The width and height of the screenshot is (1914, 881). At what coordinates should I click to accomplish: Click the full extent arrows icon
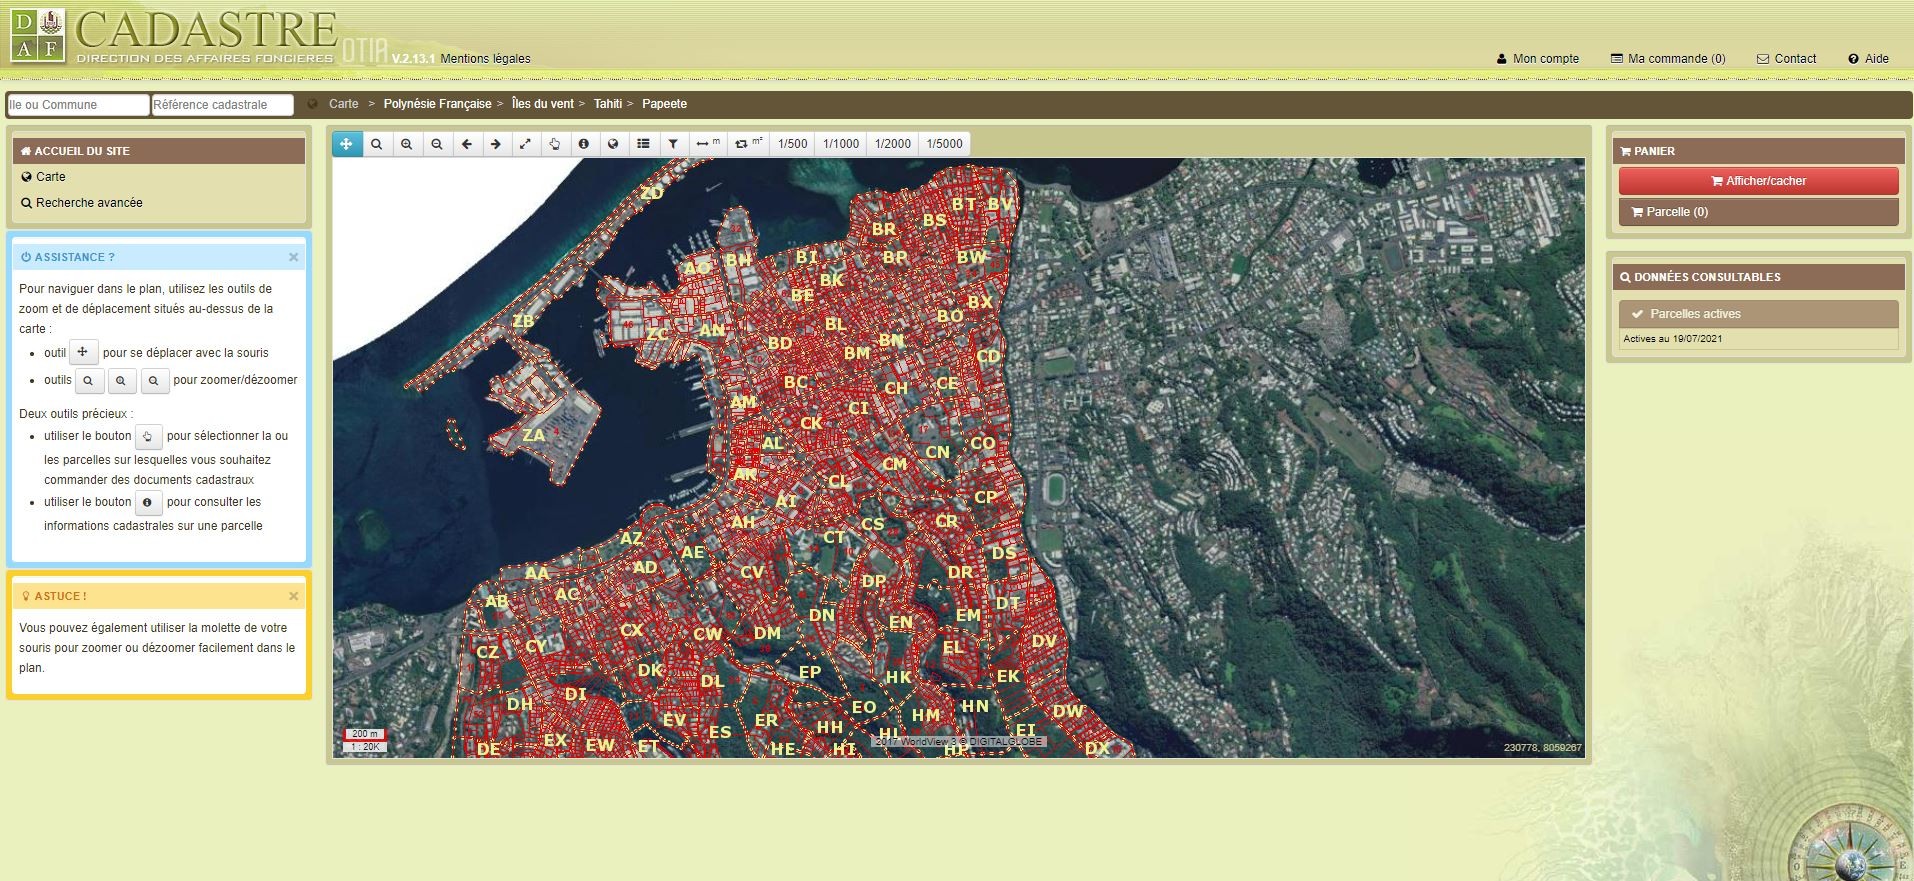point(525,144)
